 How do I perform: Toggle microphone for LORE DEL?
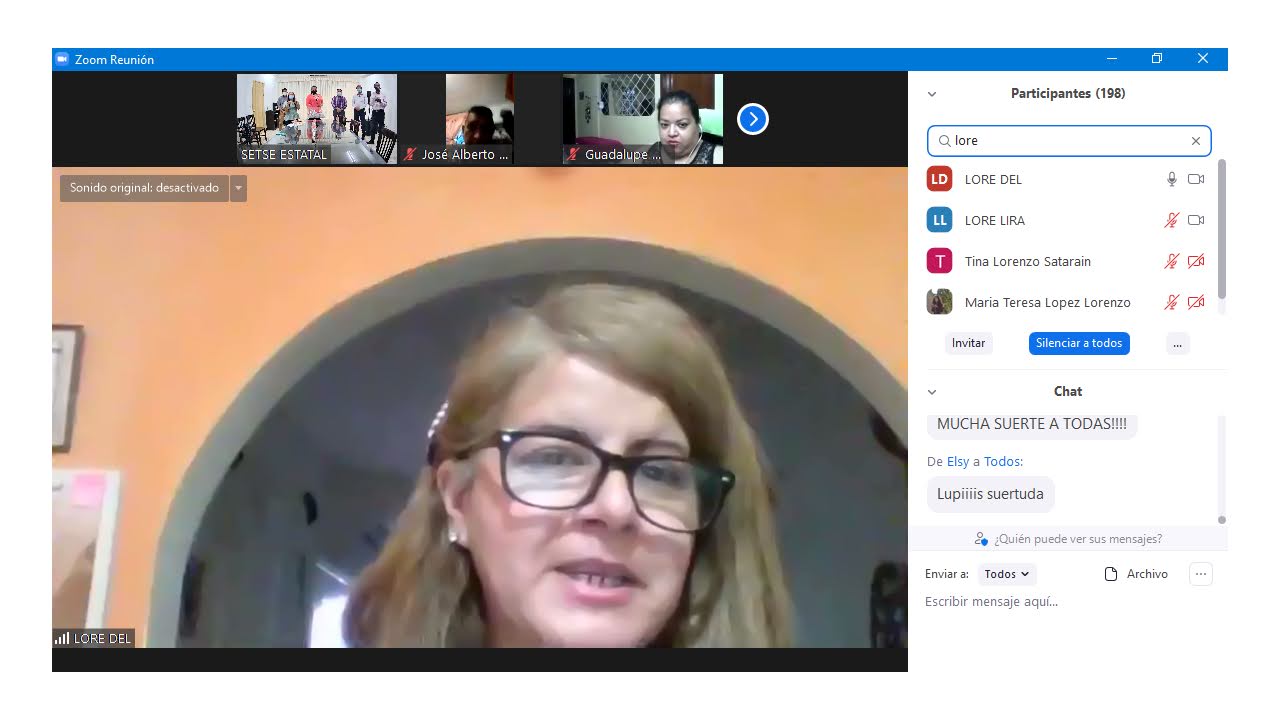click(1172, 179)
